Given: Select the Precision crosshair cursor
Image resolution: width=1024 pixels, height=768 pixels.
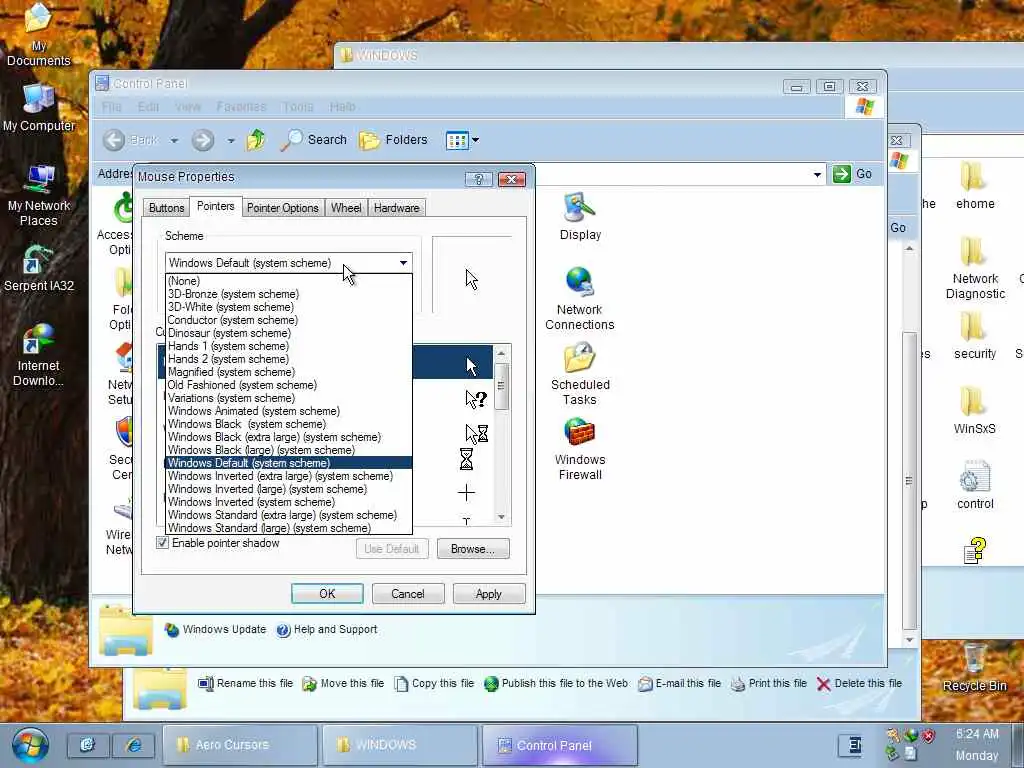Looking at the screenshot, I should [x=466, y=492].
